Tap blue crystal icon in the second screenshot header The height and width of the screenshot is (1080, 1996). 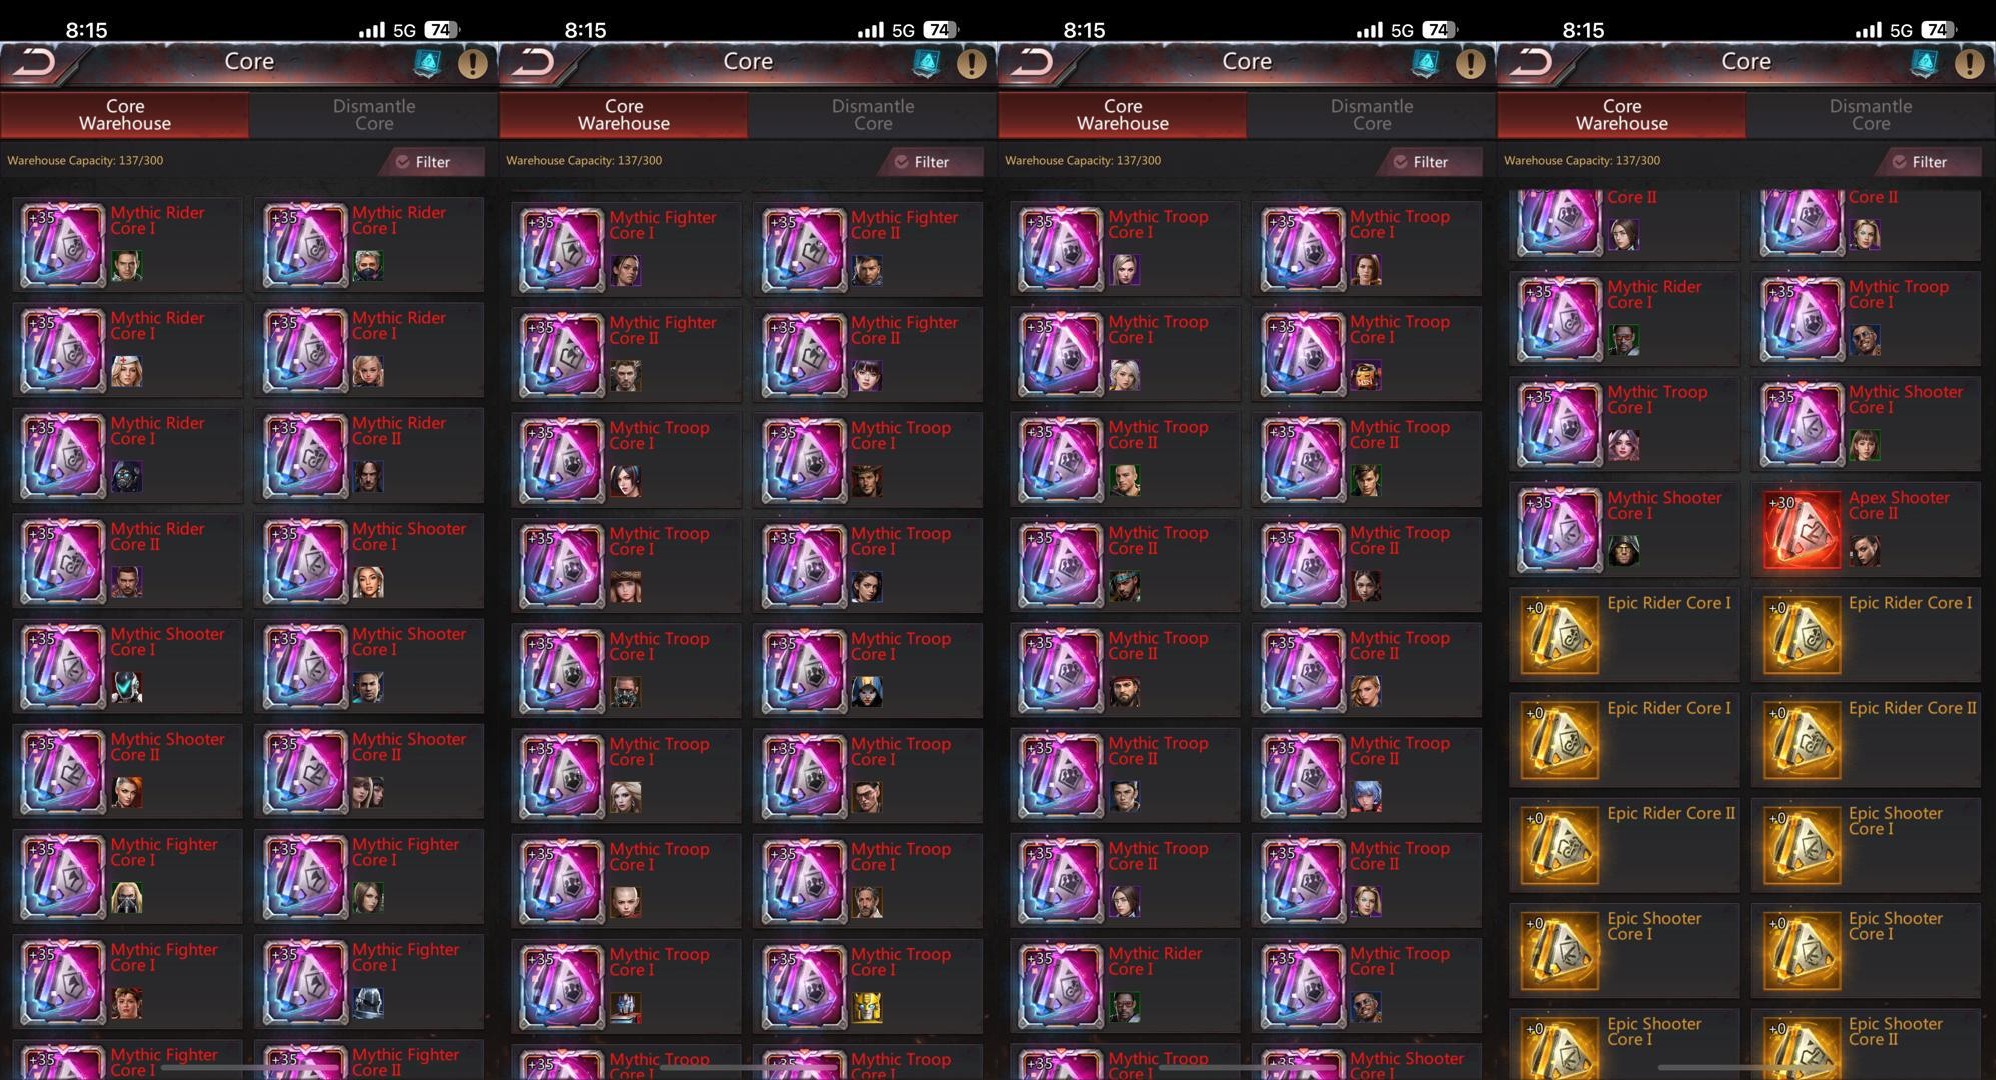coord(926,63)
